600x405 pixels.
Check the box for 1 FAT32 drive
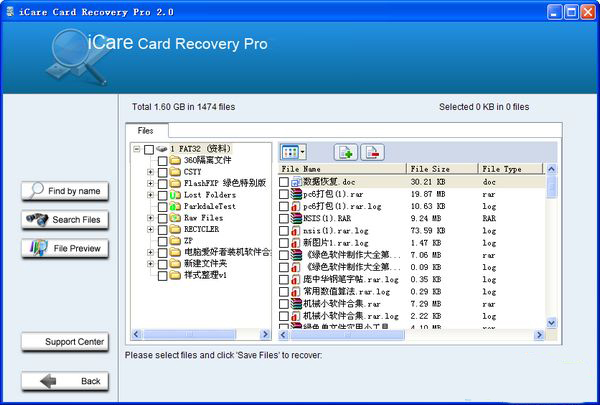(149, 149)
